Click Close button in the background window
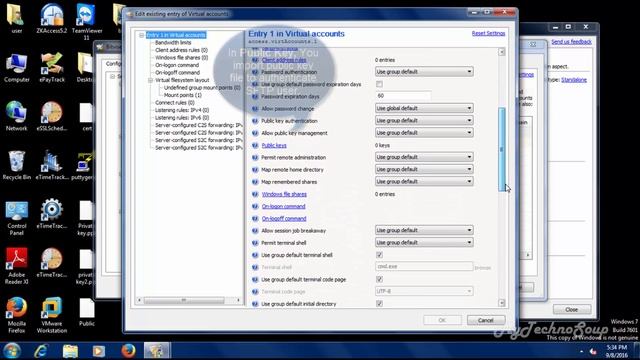Image resolution: width=640 pixels, height=360 pixels. pos(572,310)
